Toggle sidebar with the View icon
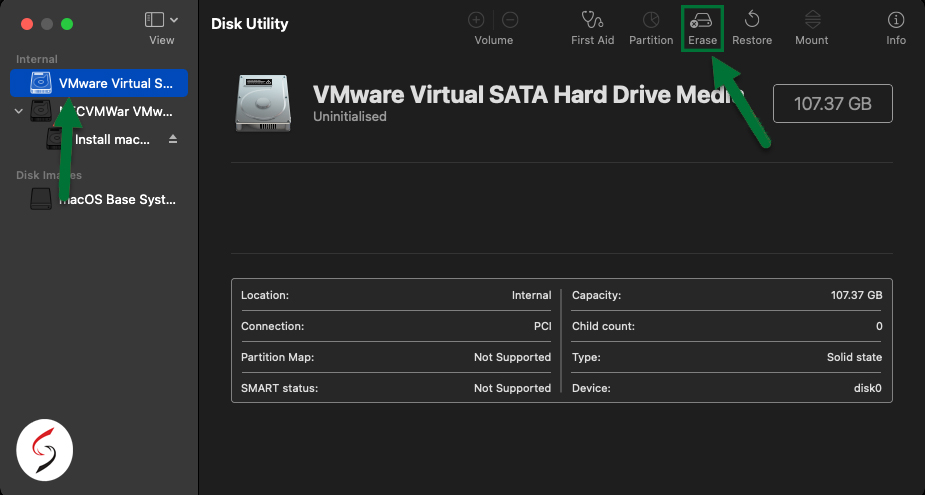The image size is (925, 495). (155, 19)
